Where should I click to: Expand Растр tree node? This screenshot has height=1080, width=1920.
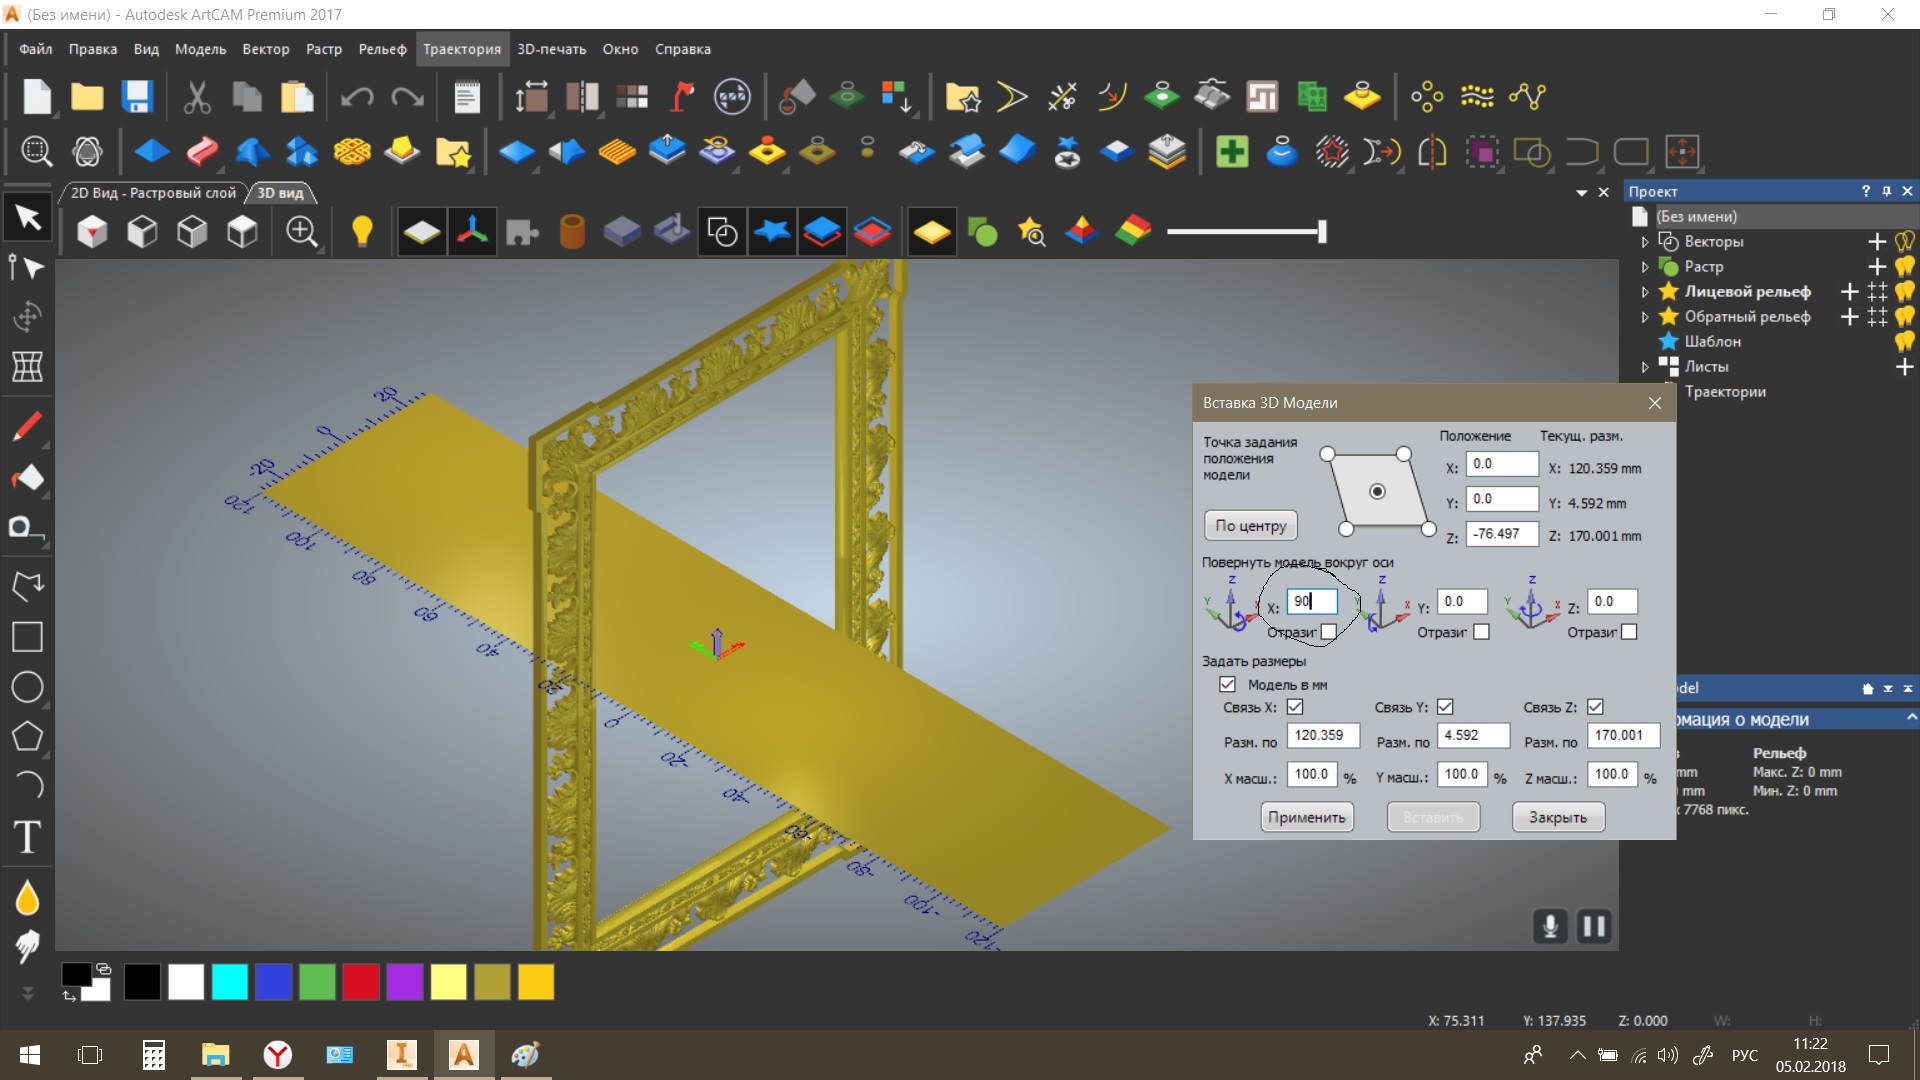click(1645, 267)
